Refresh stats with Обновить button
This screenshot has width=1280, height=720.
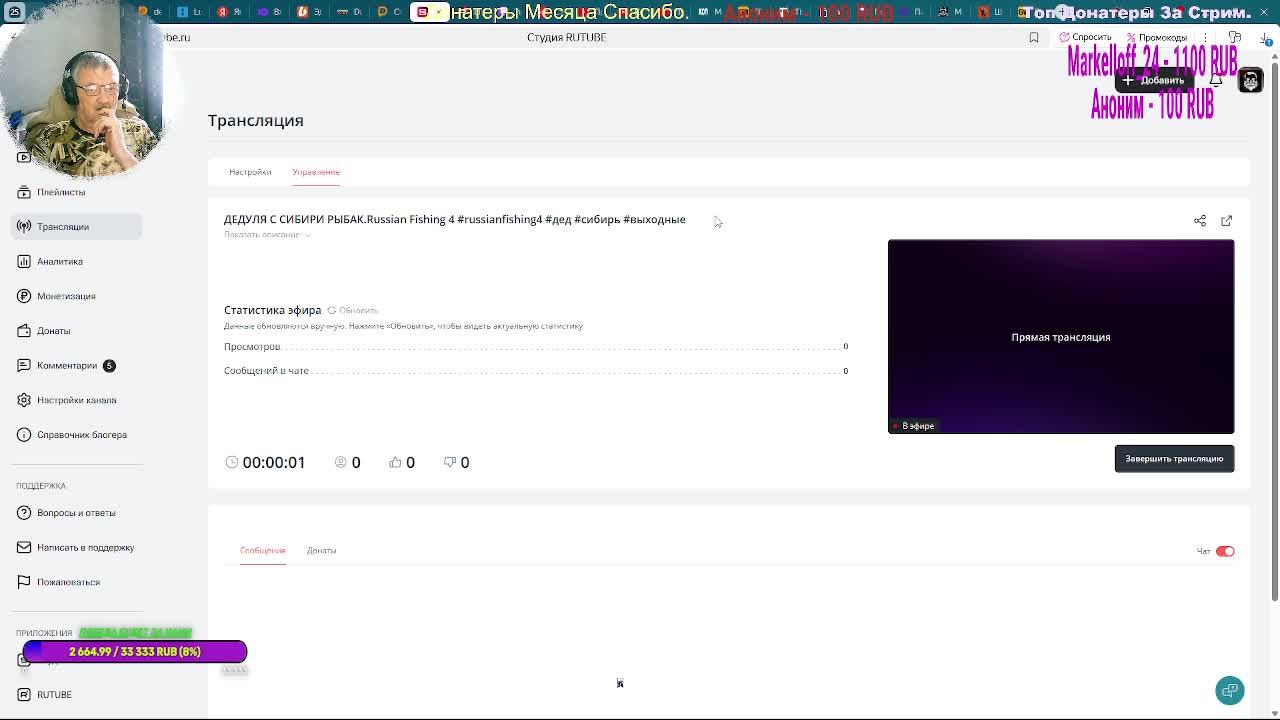pyautogui.click(x=353, y=311)
